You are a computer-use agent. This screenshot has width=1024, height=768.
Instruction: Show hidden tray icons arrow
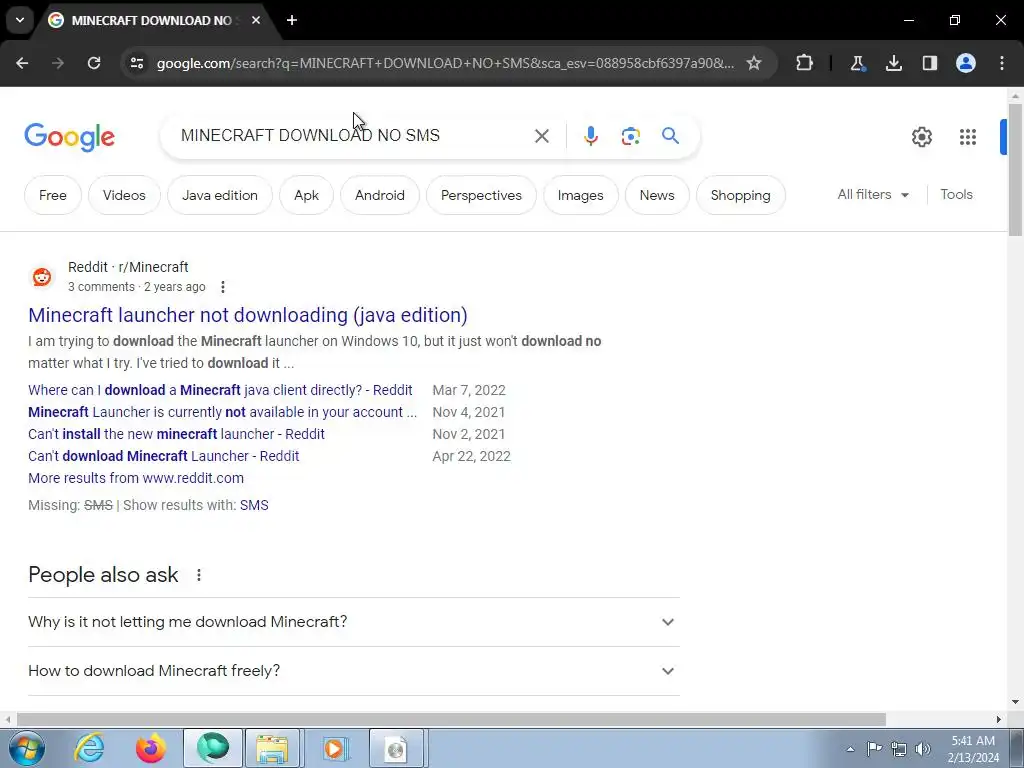[x=850, y=749]
